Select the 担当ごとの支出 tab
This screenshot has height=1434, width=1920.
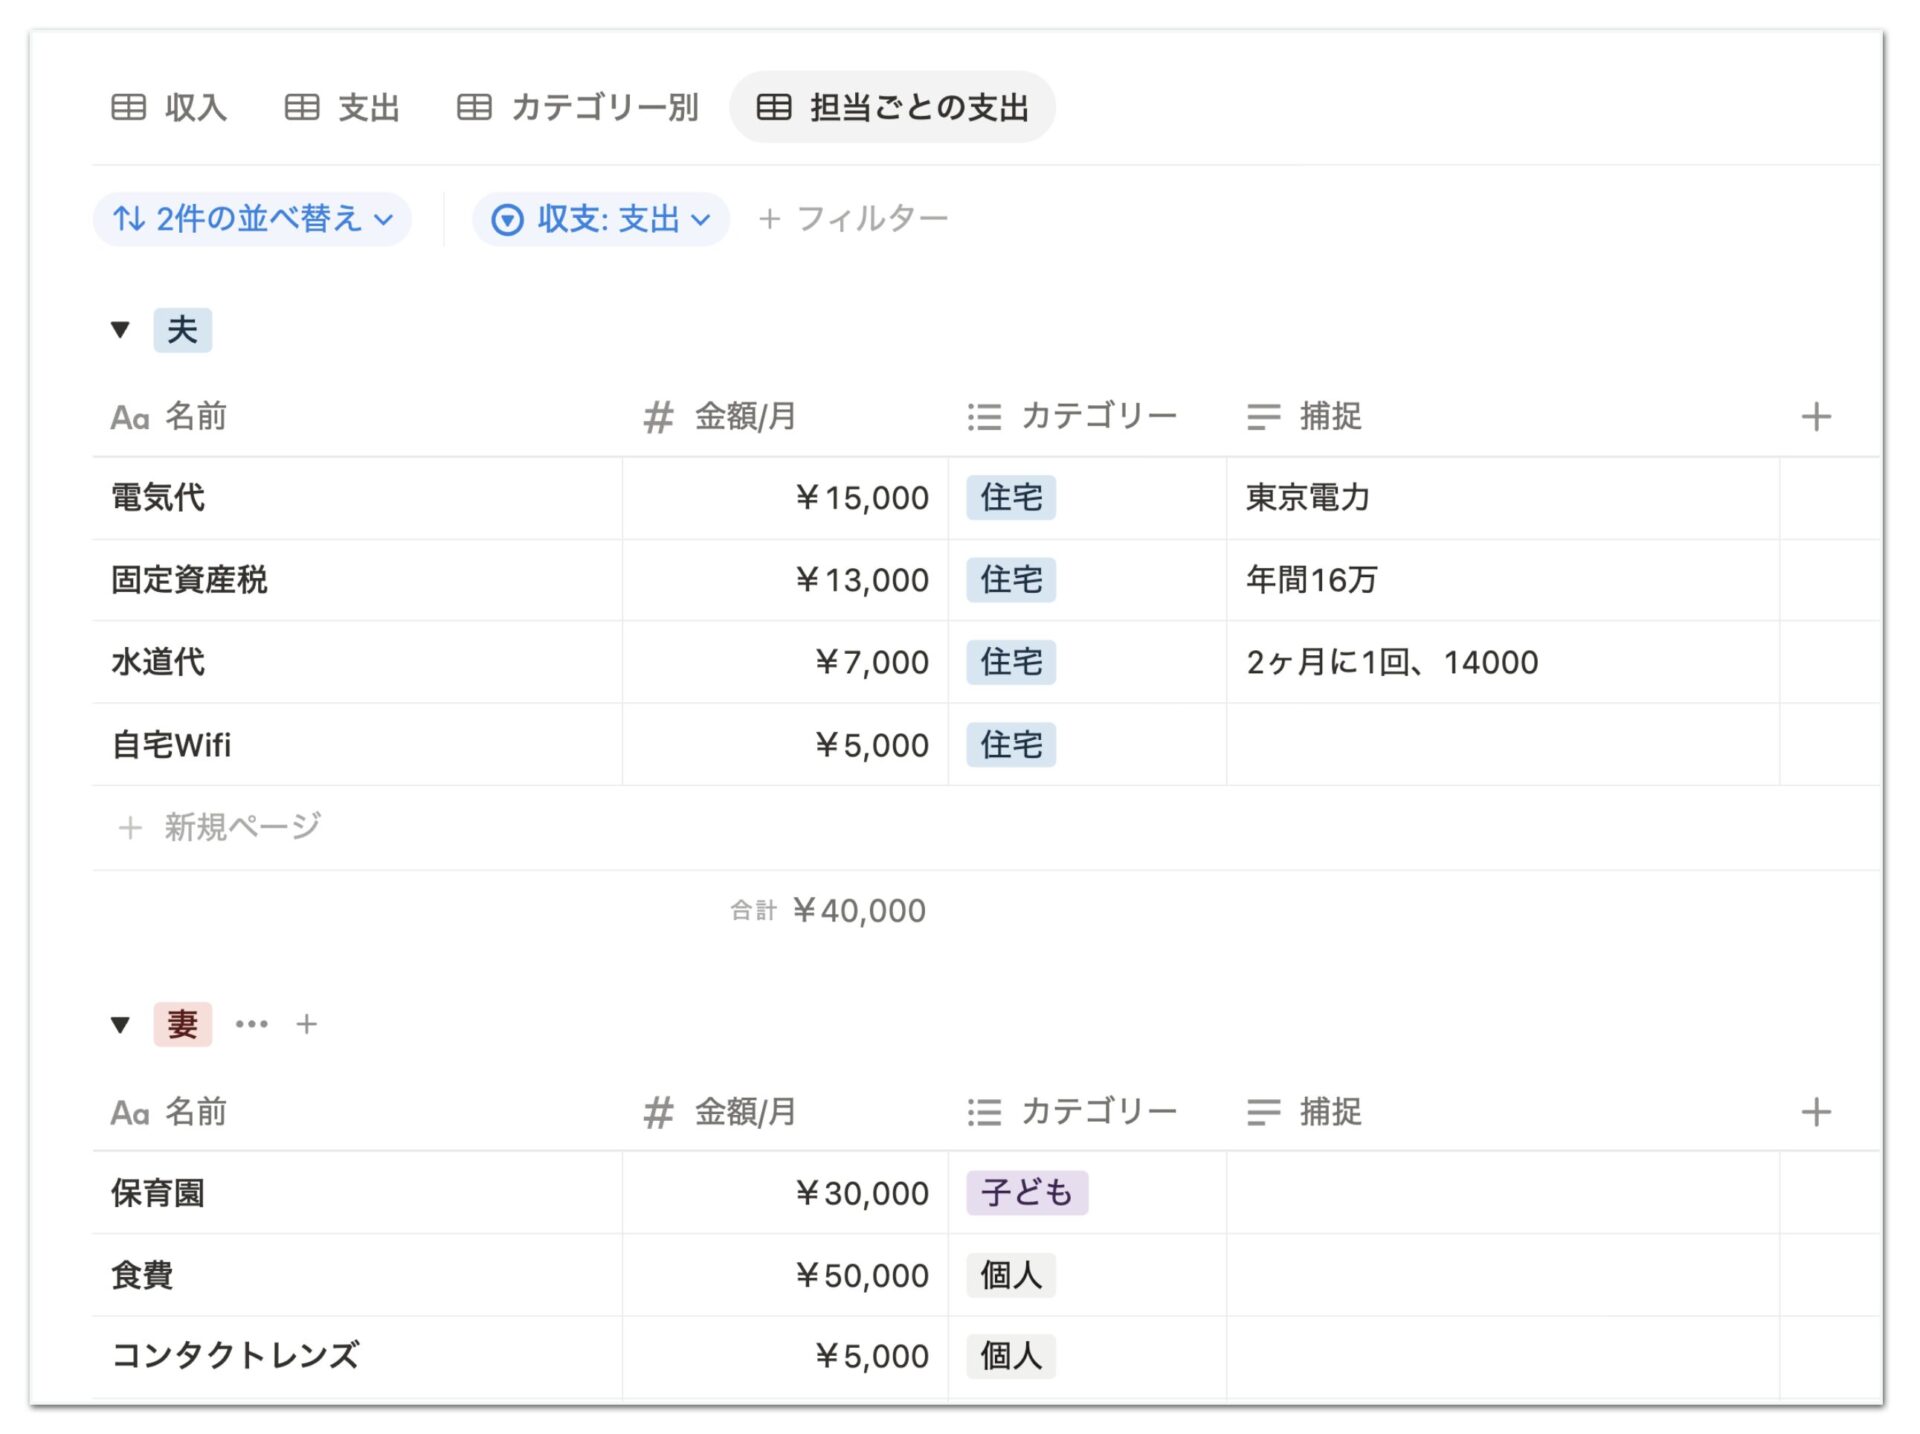892,107
